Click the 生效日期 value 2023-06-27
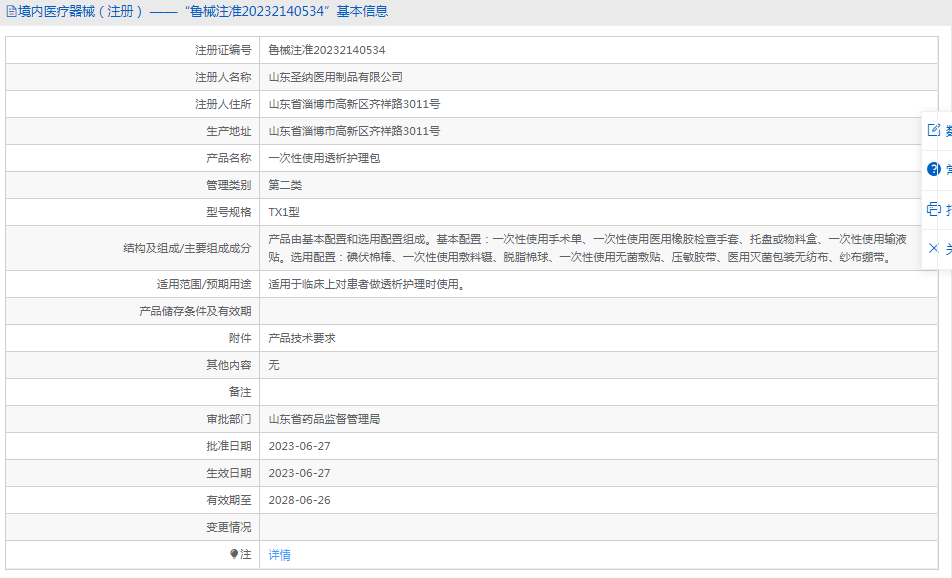Image resolution: width=952 pixels, height=578 pixels. tap(299, 473)
